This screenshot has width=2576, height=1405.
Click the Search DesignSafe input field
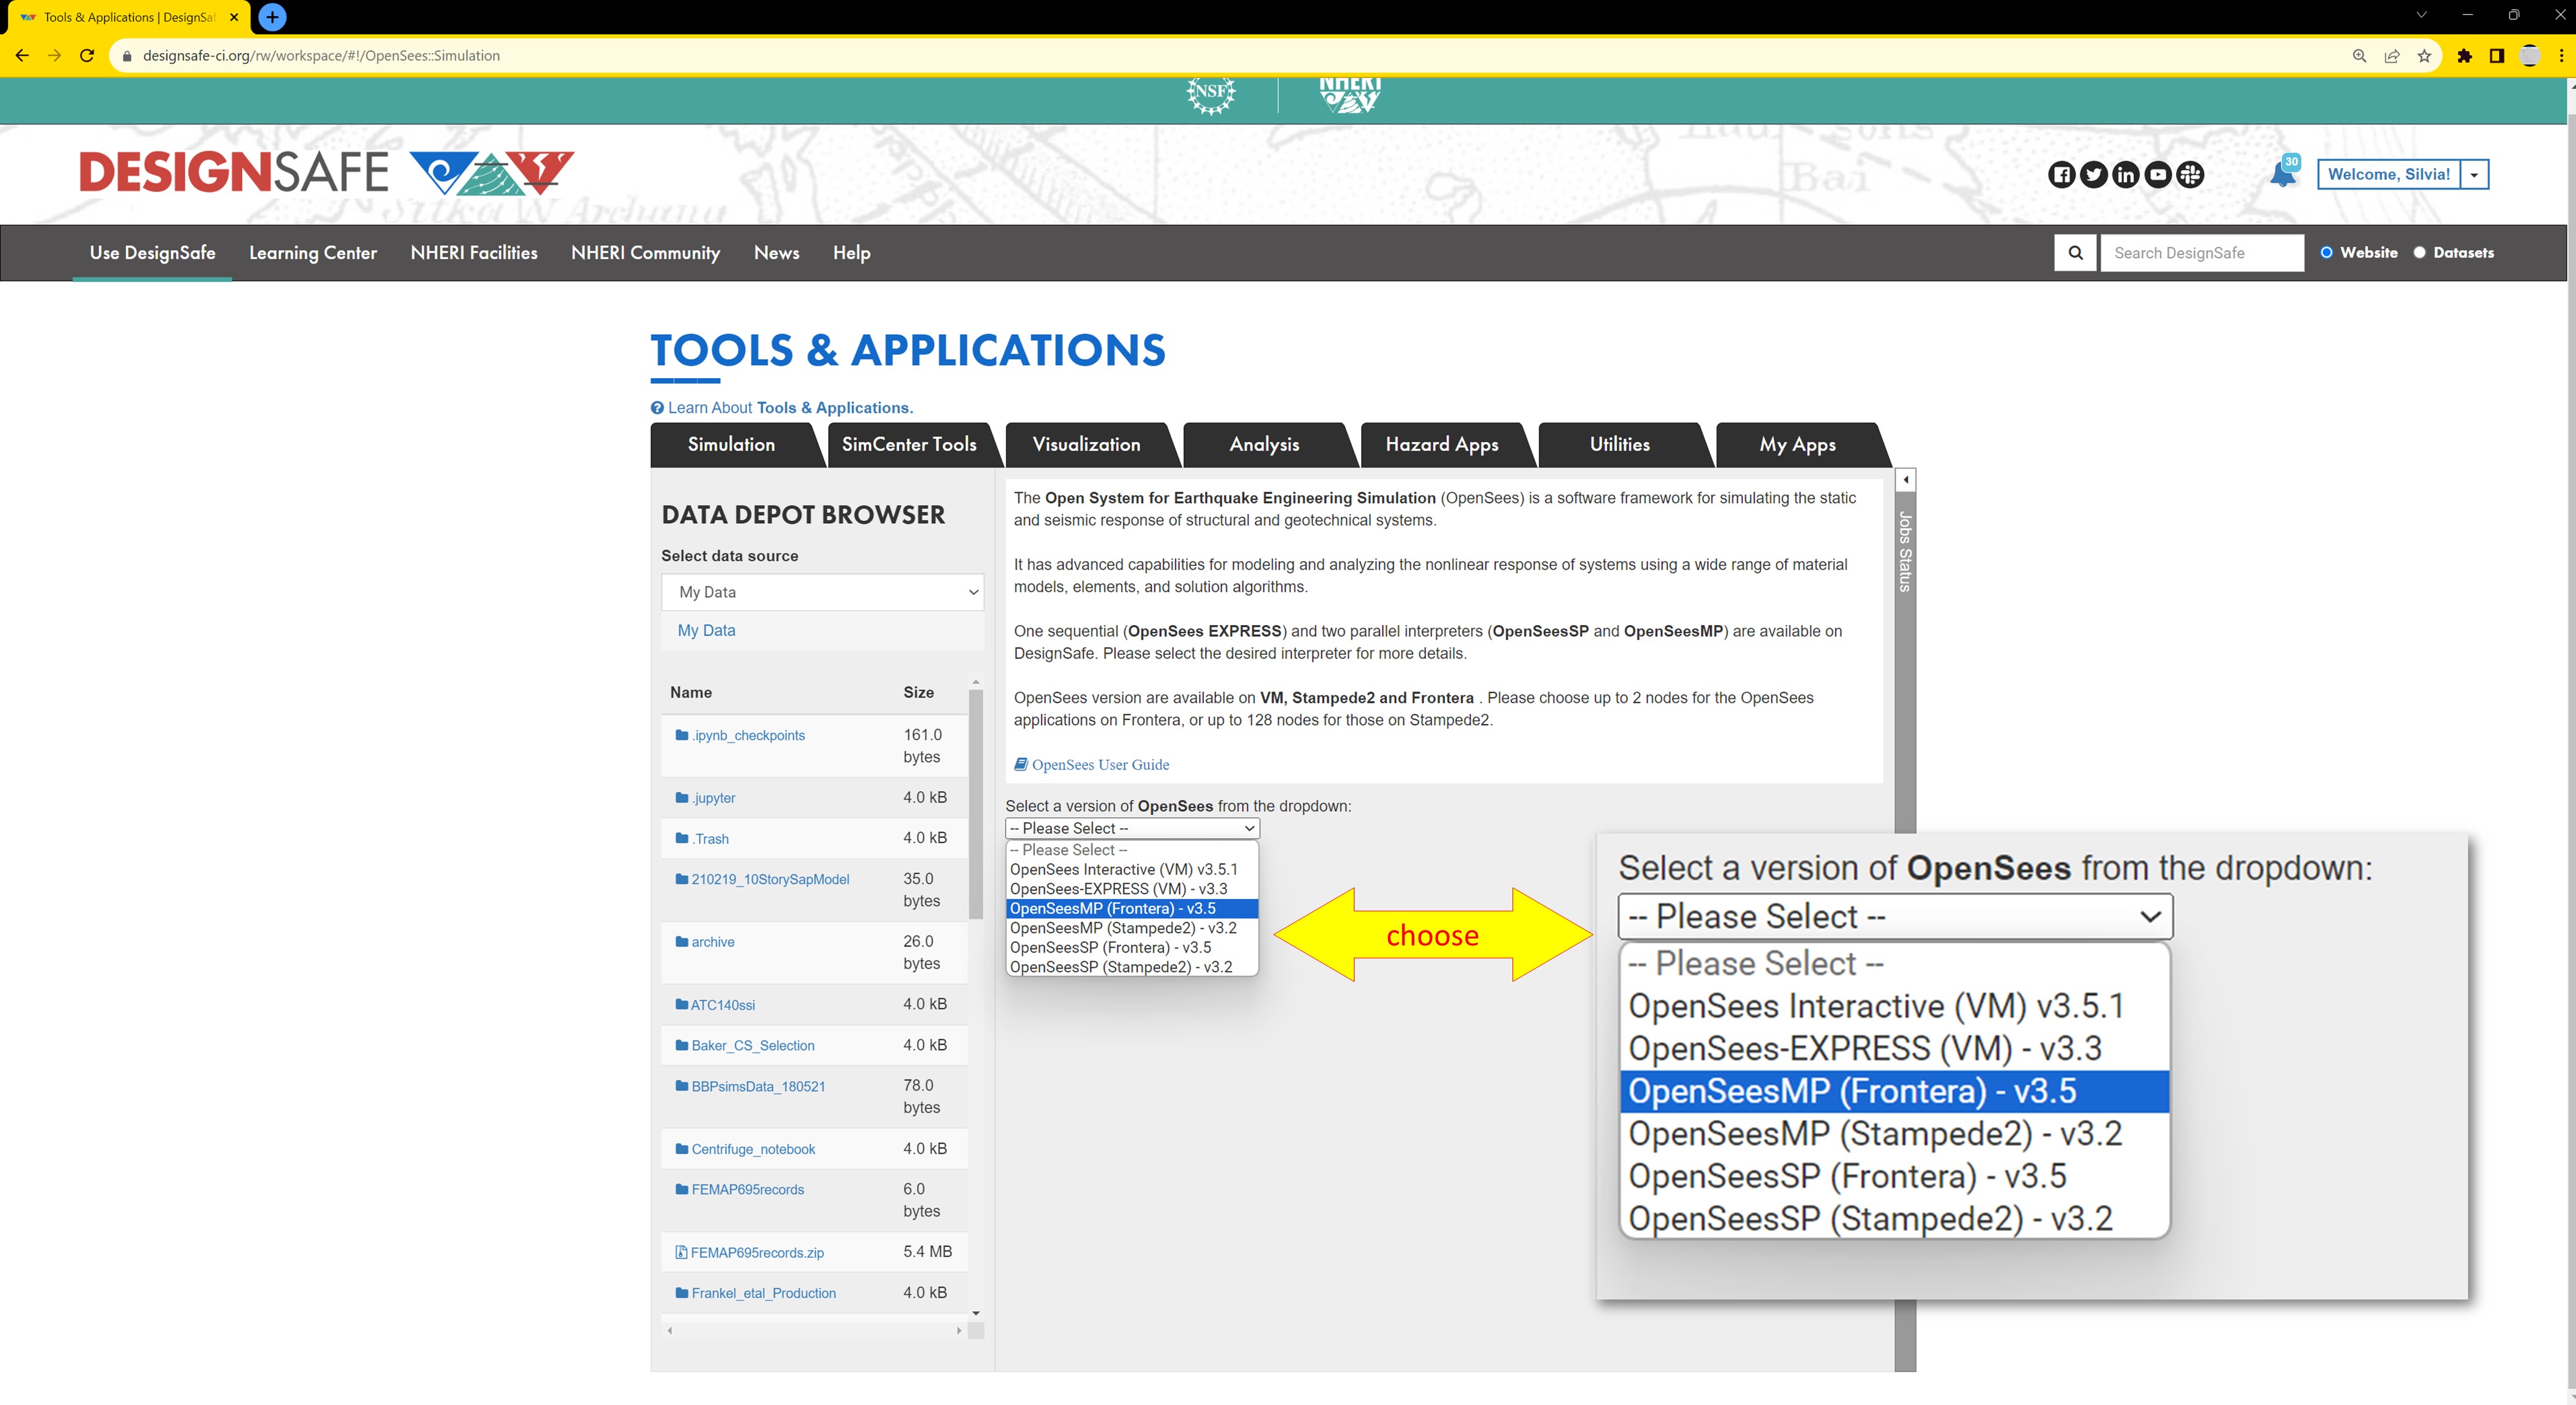[x=2200, y=253]
